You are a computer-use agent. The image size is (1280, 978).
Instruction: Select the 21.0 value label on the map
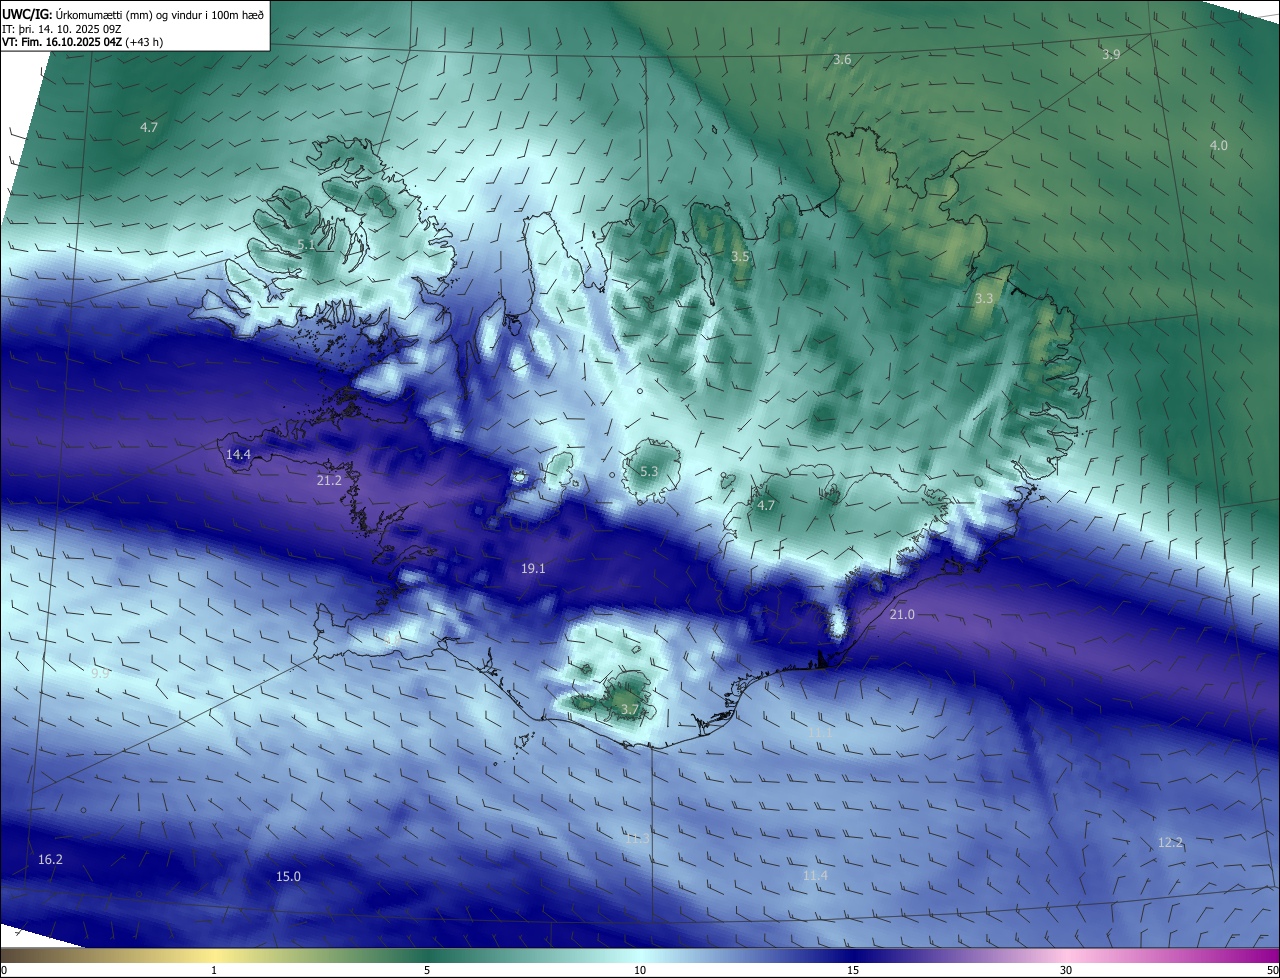tap(902, 615)
